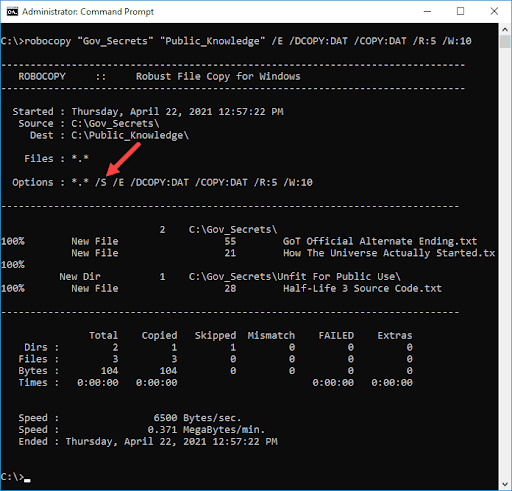The height and width of the screenshot is (491, 512).
Task: Maximize the Command Prompt window
Action: (460, 12)
